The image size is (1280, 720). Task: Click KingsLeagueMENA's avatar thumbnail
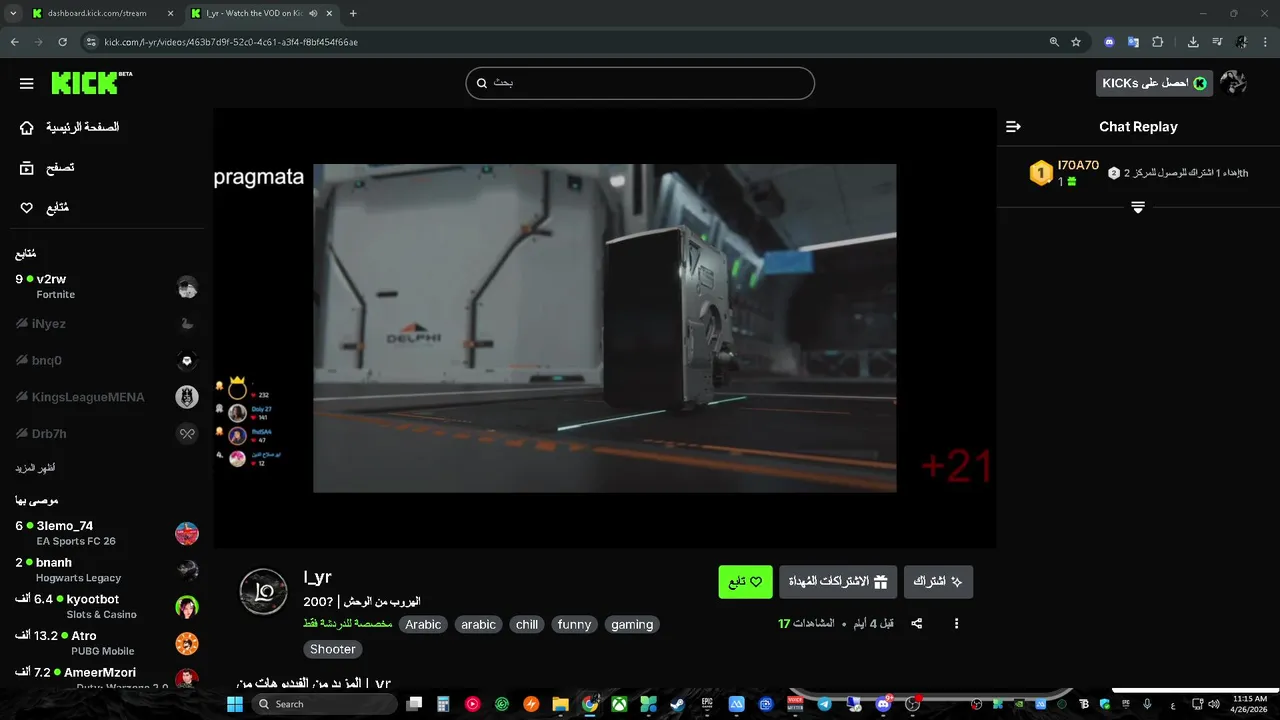(187, 397)
